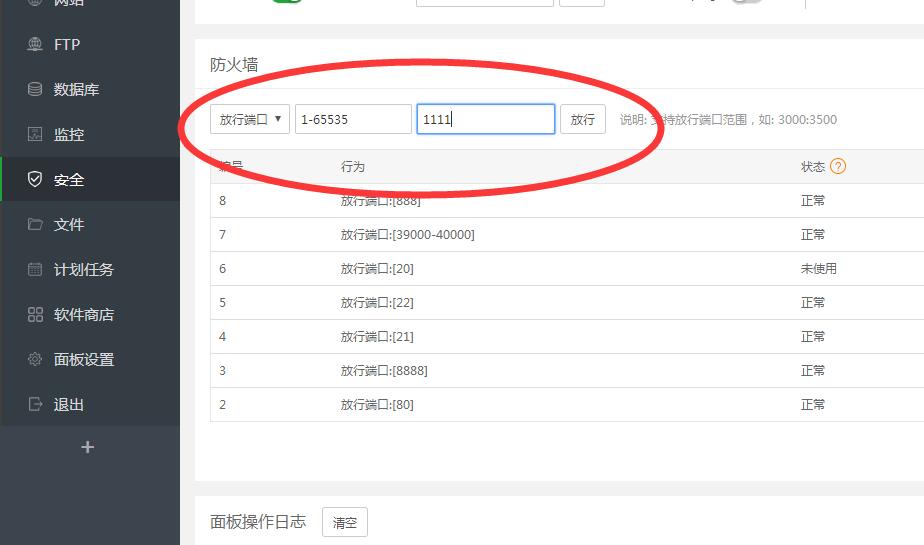Open the FTP section icon in sidebar
This screenshot has width=924, height=545.
pos(35,44)
